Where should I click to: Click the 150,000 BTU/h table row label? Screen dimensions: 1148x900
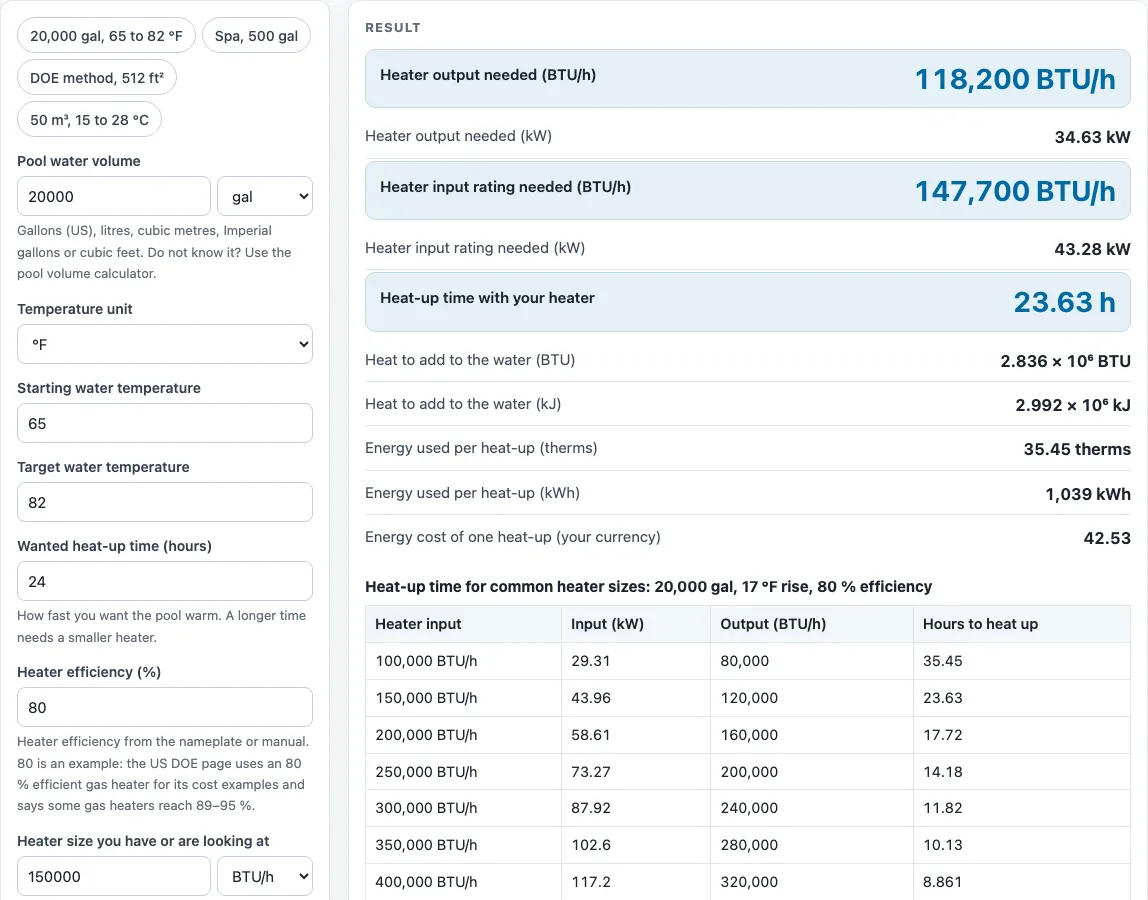point(426,698)
